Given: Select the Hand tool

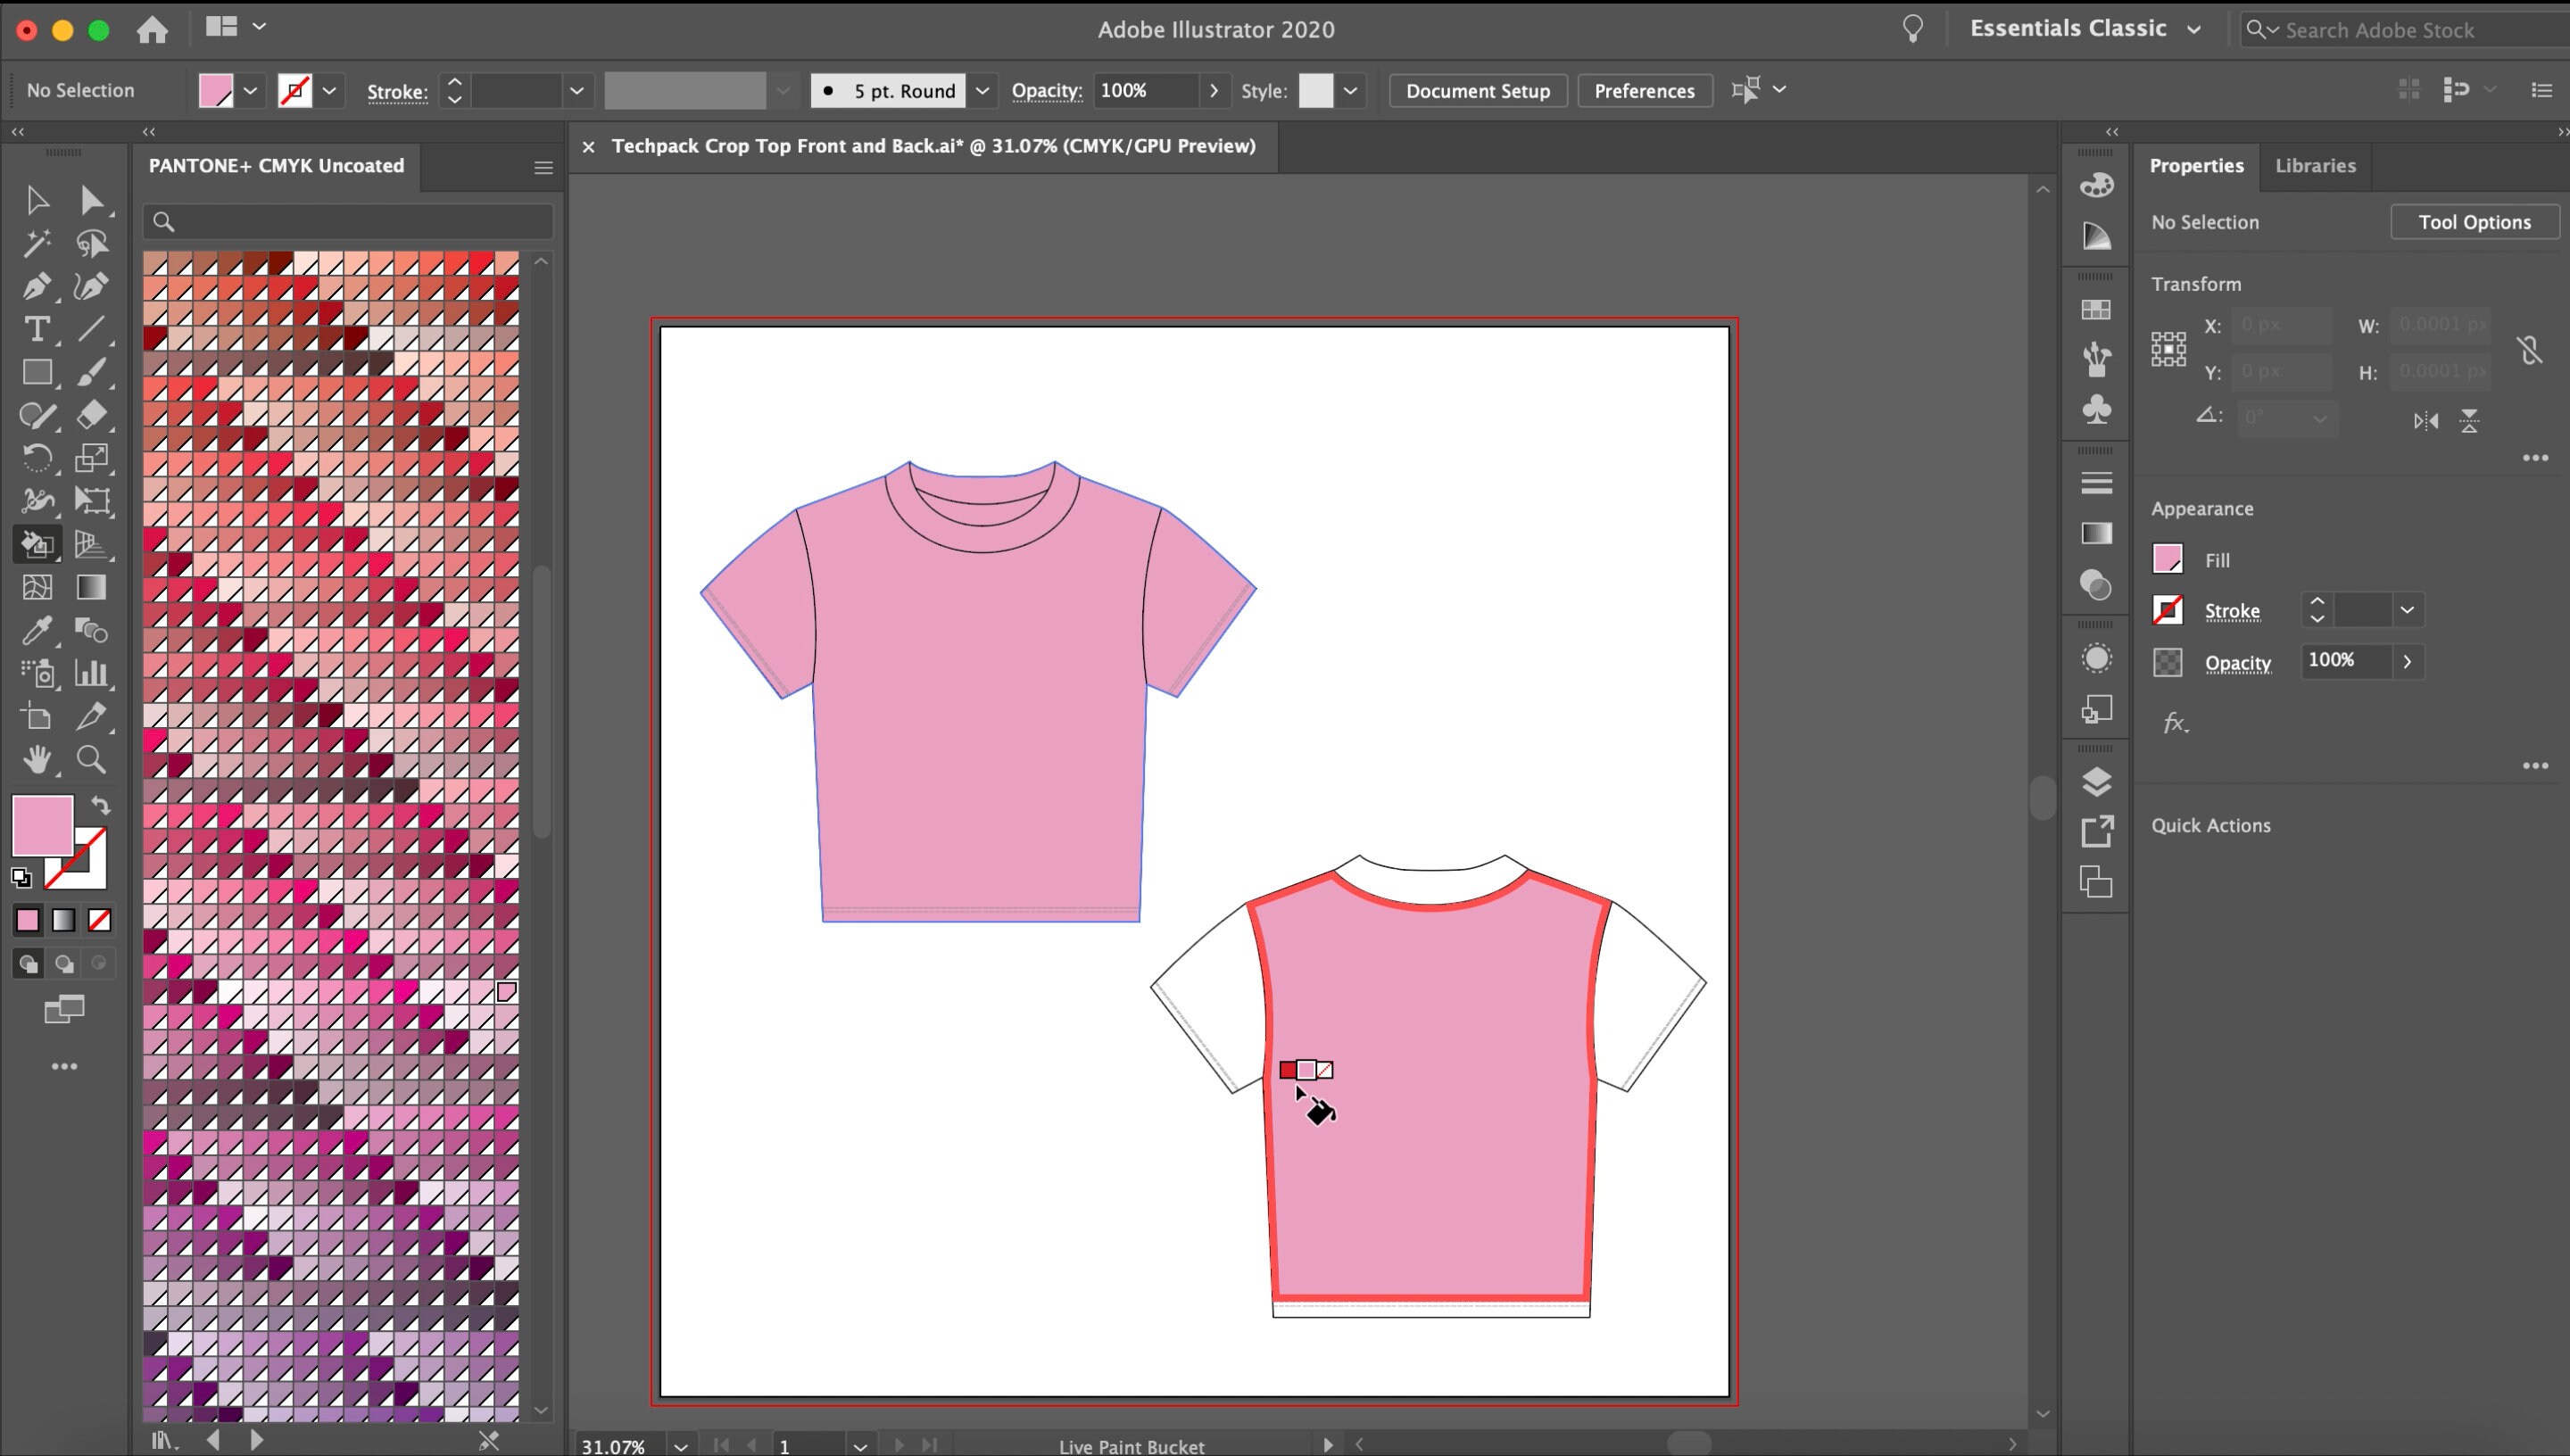Looking at the screenshot, I should coord(37,760).
